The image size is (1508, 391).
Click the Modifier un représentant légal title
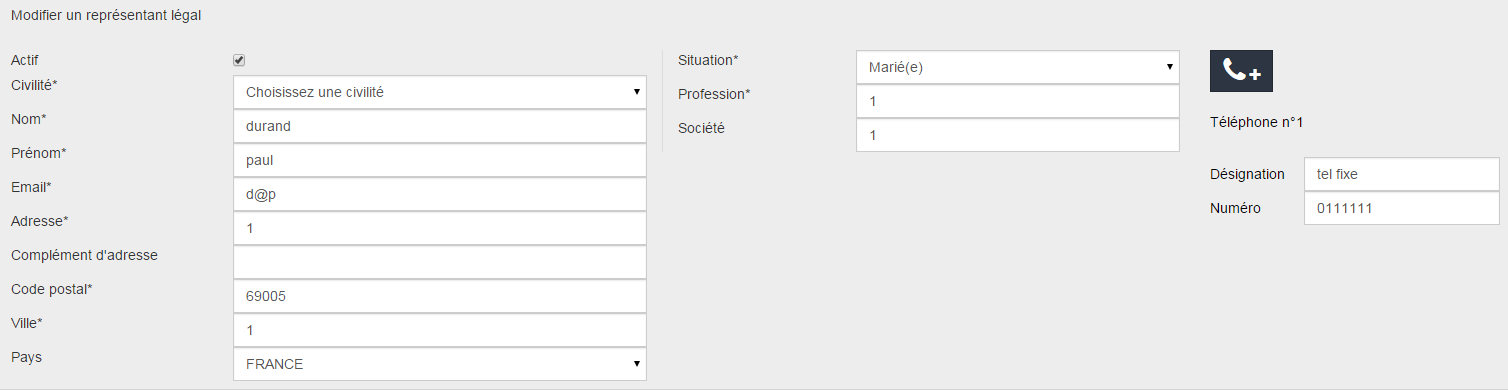[105, 16]
